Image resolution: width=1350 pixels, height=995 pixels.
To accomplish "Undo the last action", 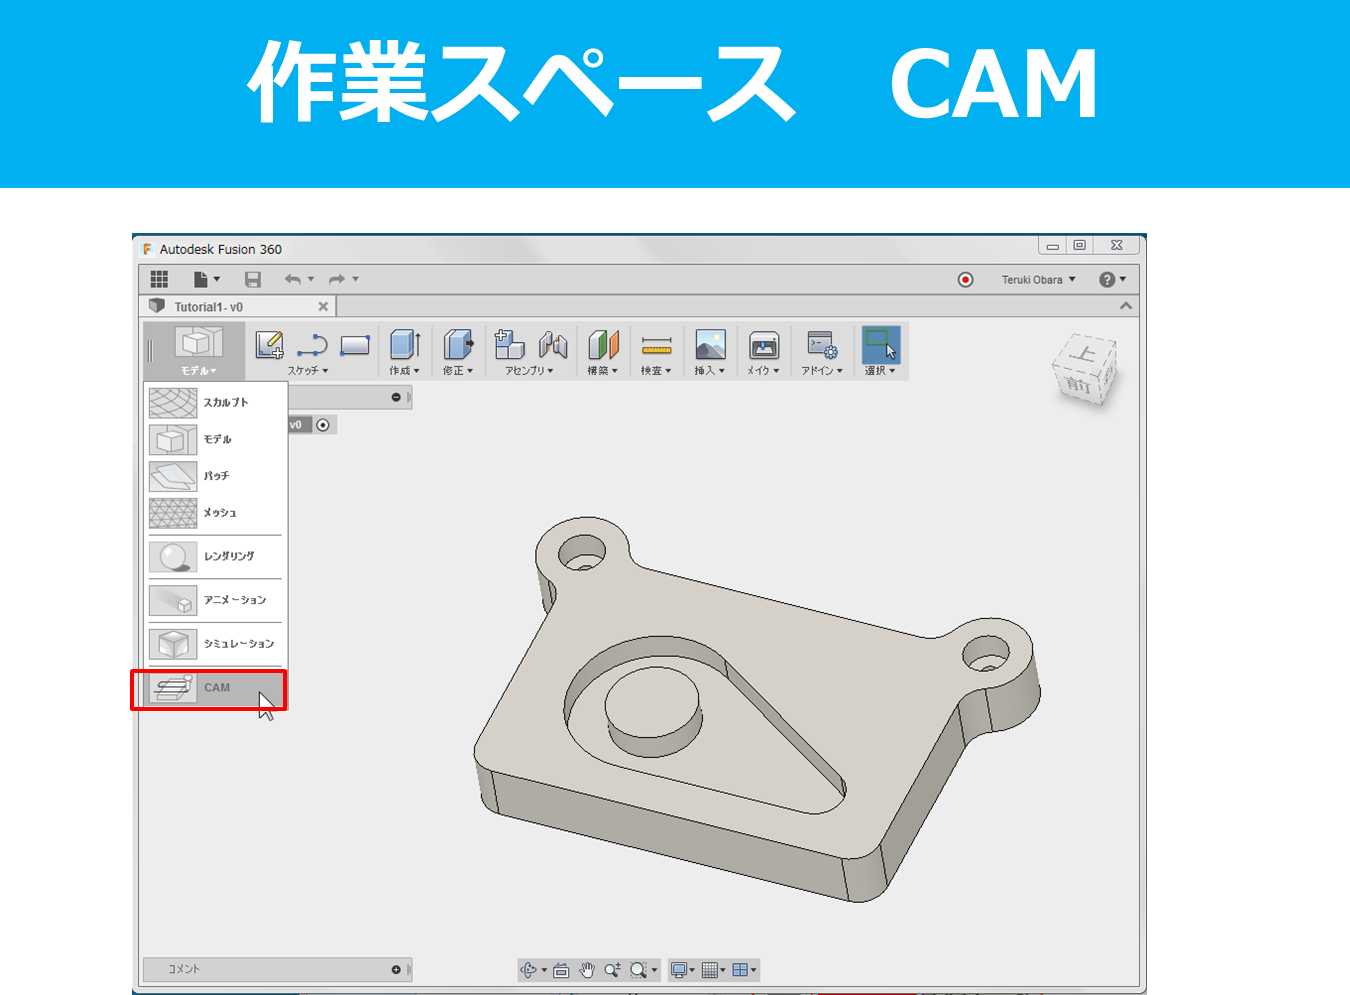I will (x=293, y=279).
